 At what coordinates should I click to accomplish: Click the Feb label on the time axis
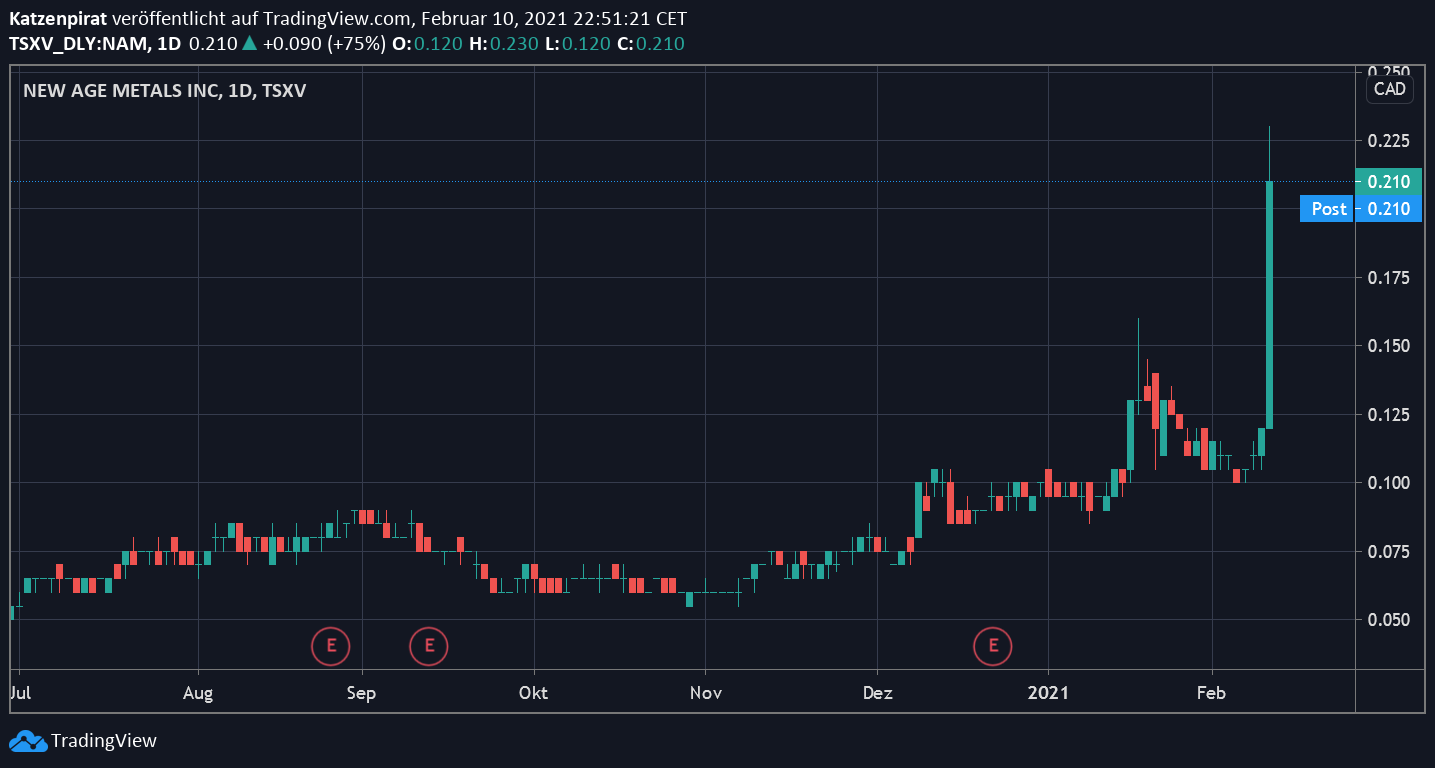pyautogui.click(x=1211, y=692)
